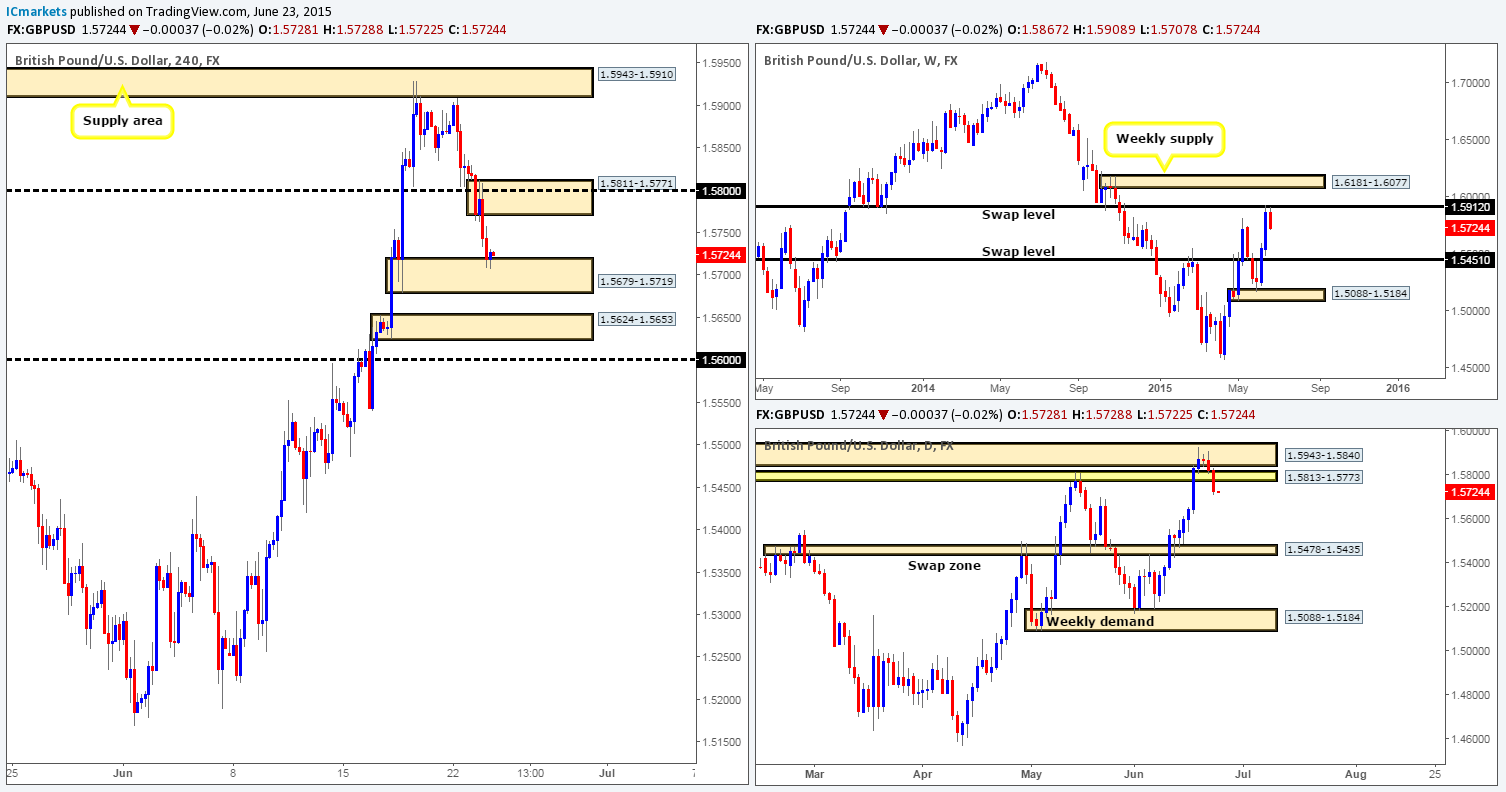The width and height of the screenshot is (1506, 792).
Task: Click '2014' on the weekly time axis
Action: 922,387
